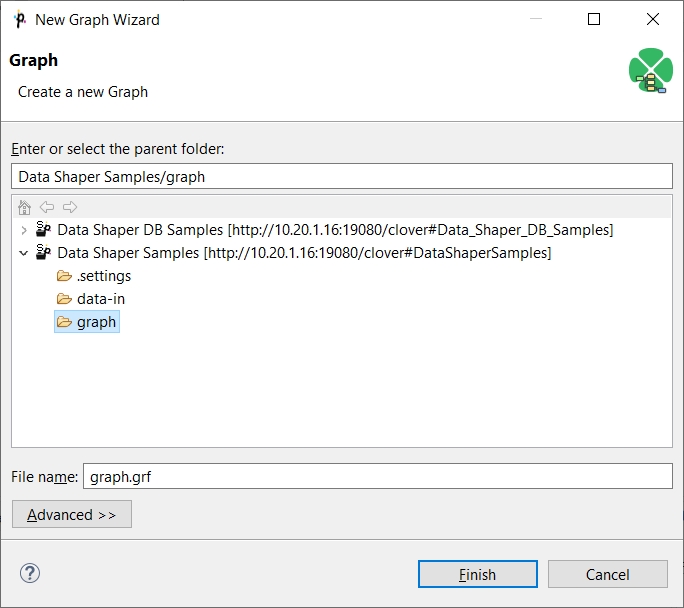The width and height of the screenshot is (684, 608).
Task: Select the Data Shaper DB Samples tree row
Action: 335,229
